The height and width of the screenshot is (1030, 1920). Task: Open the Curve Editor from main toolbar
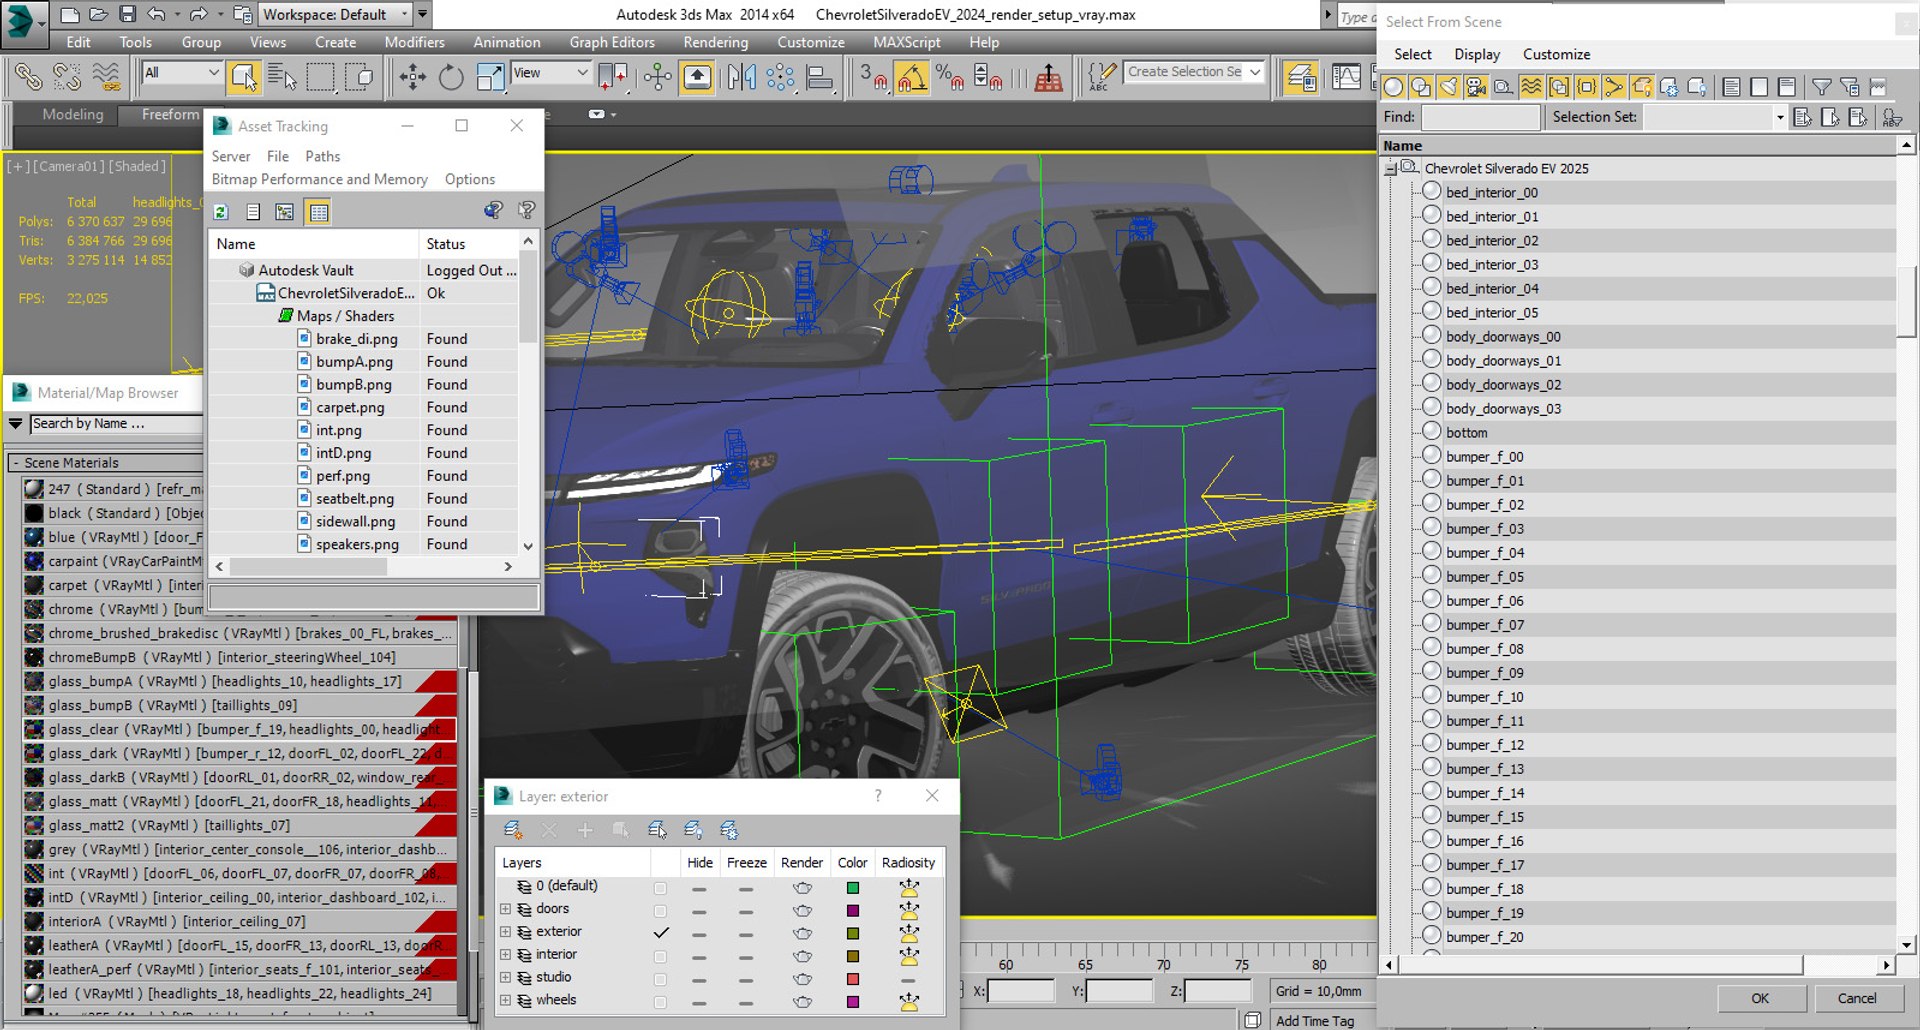(1346, 77)
